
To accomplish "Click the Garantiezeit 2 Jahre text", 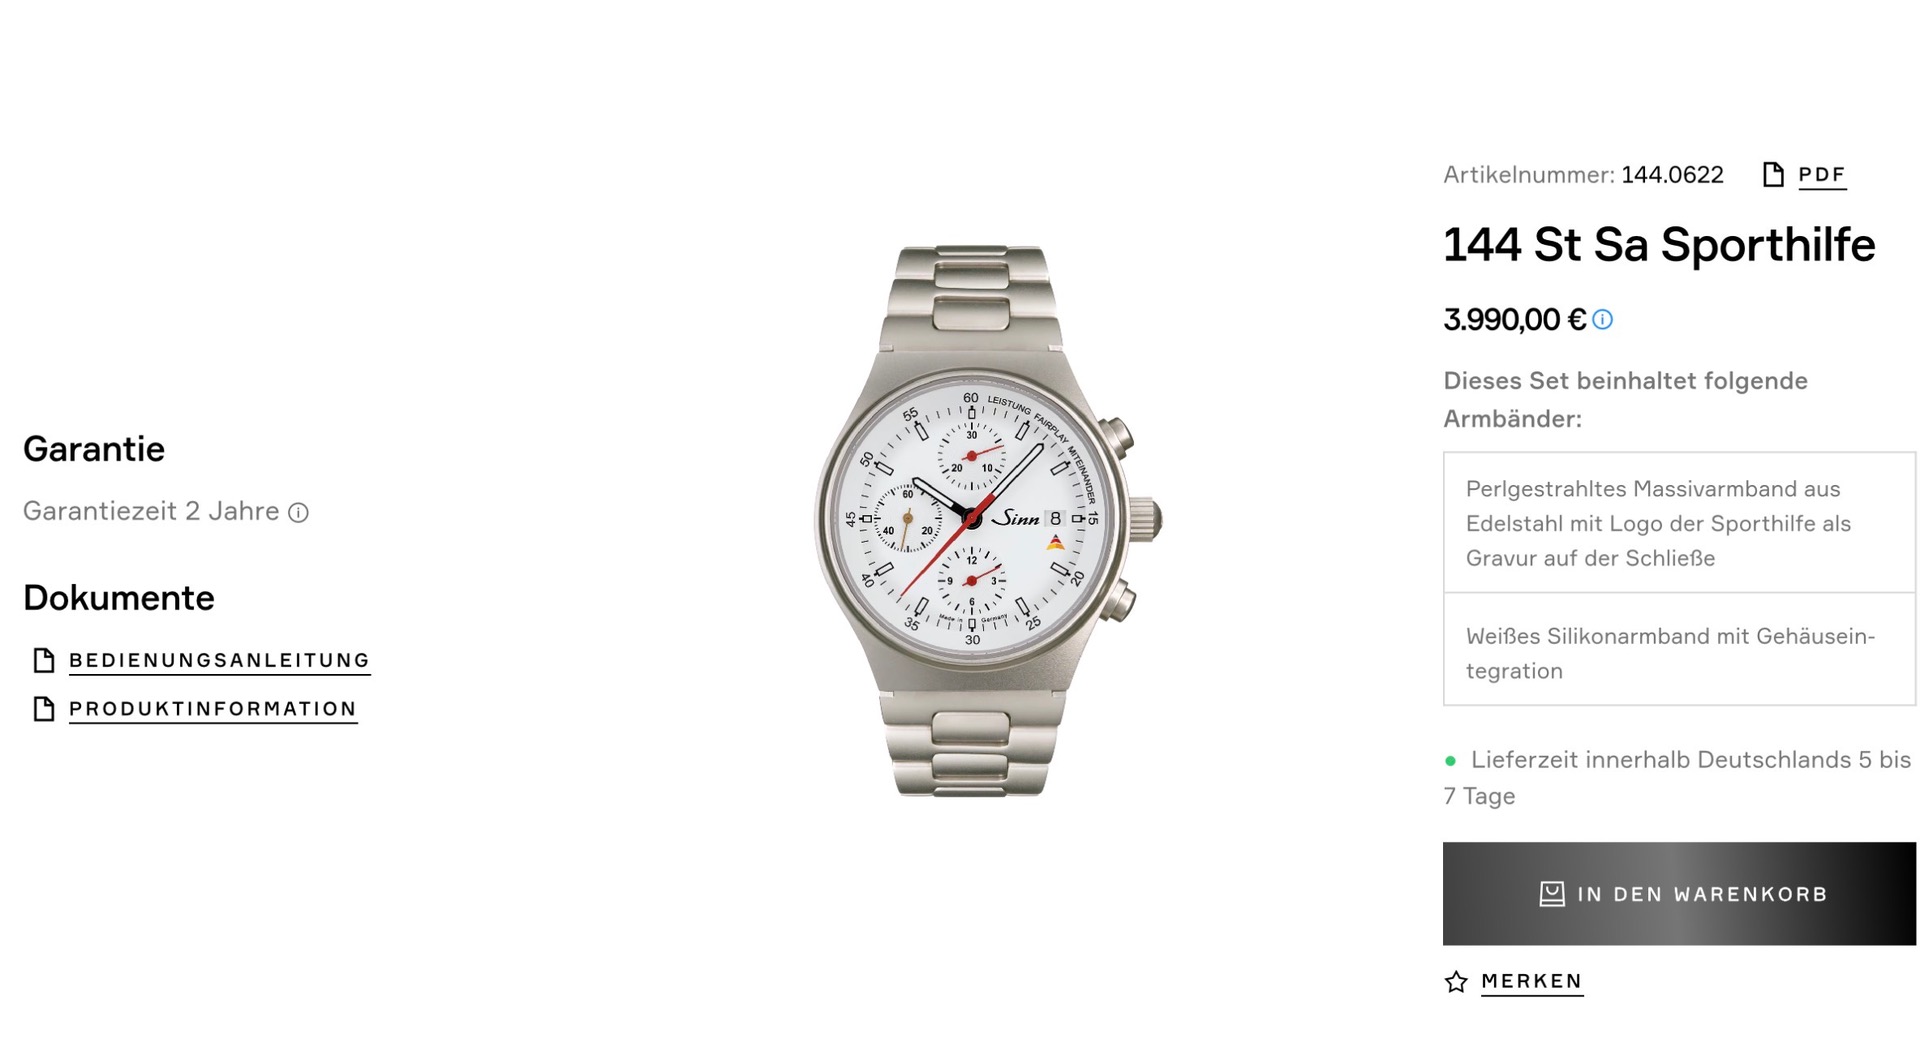I will (x=151, y=511).
